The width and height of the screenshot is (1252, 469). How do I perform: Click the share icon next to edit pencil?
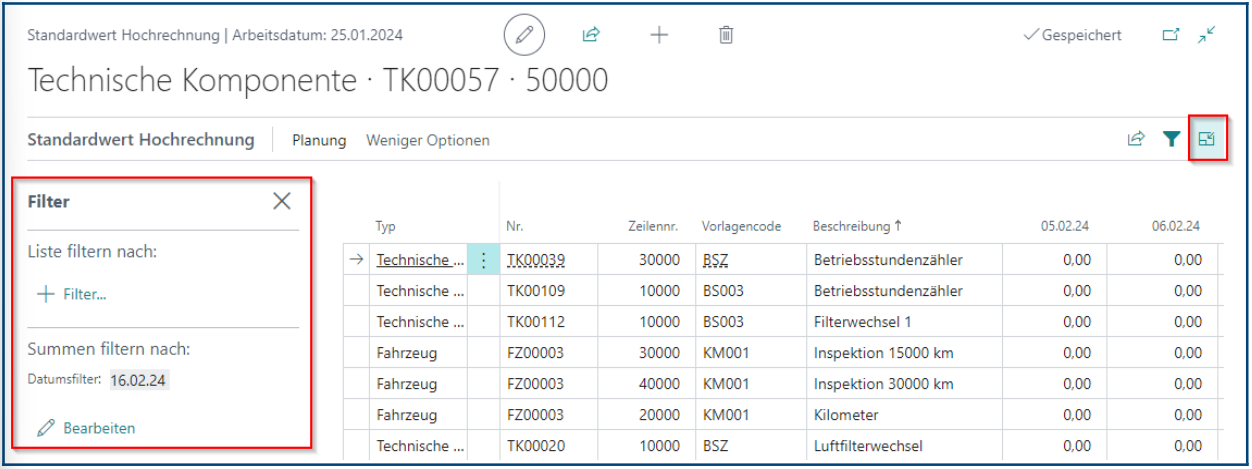pyautogui.click(x=591, y=35)
